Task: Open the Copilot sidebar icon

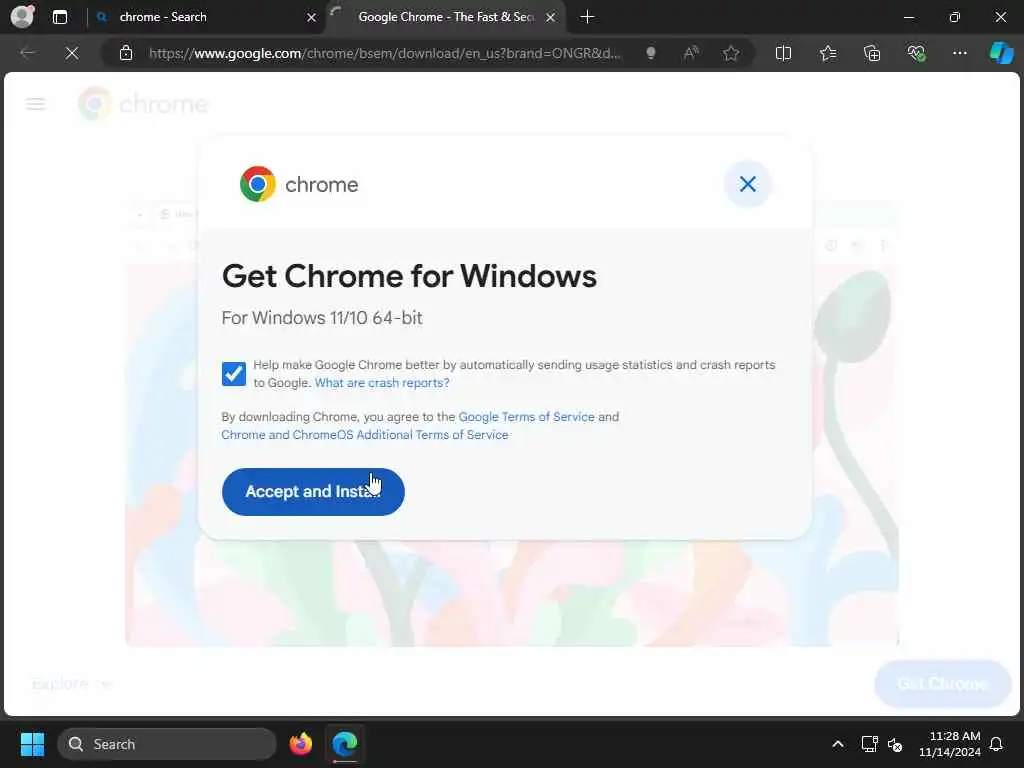Action: [1001, 53]
